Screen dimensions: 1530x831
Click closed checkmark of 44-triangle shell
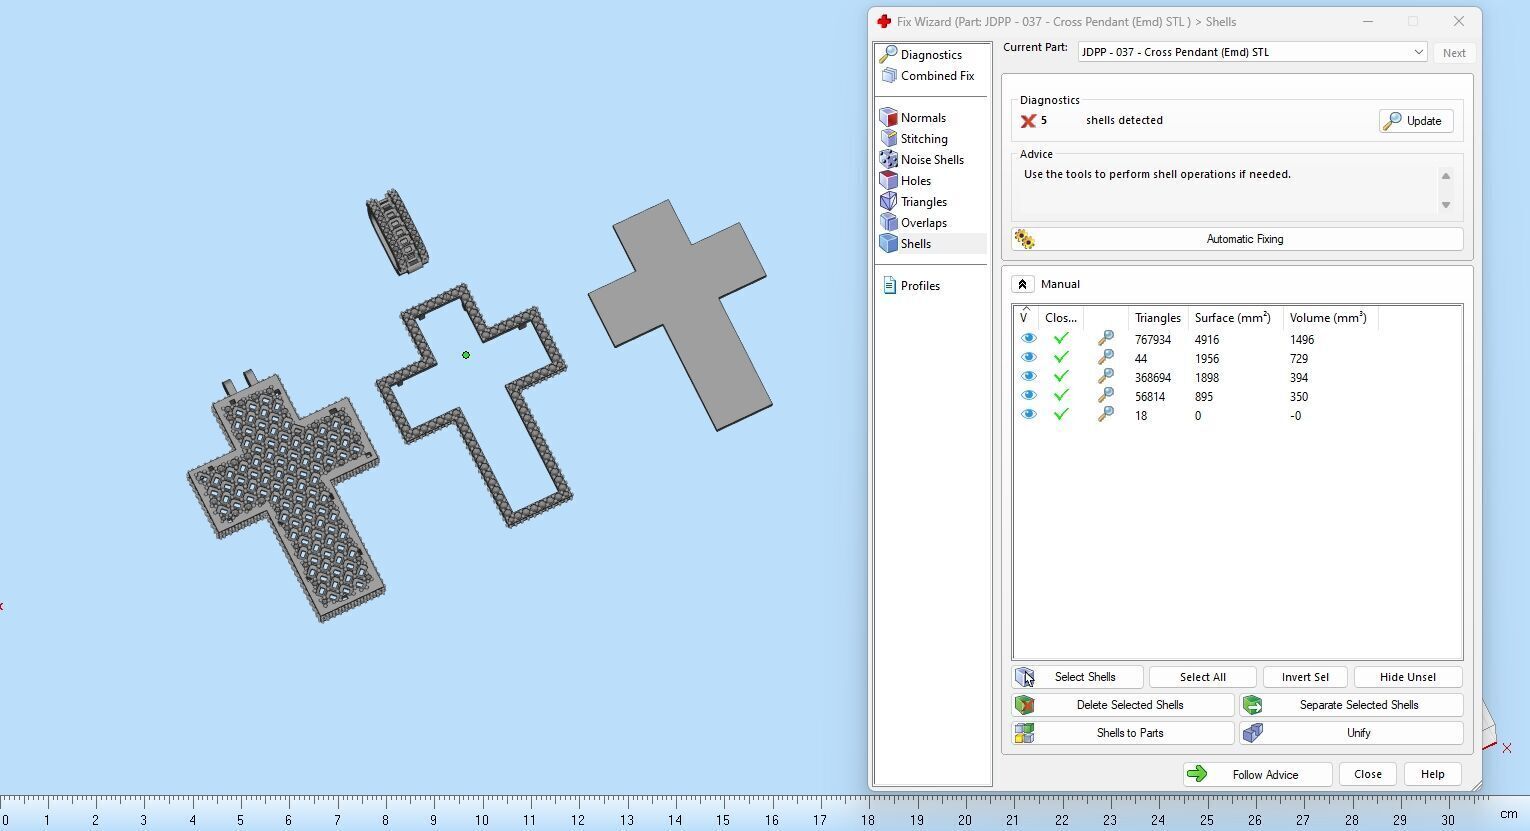point(1061,358)
